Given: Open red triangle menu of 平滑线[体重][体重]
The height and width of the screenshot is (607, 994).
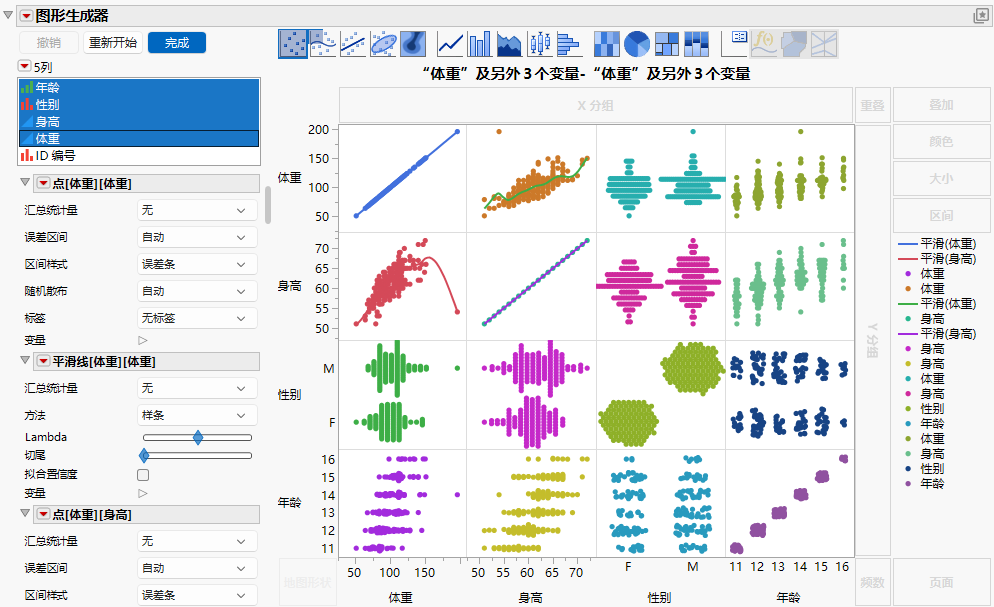Looking at the screenshot, I should click(43, 361).
